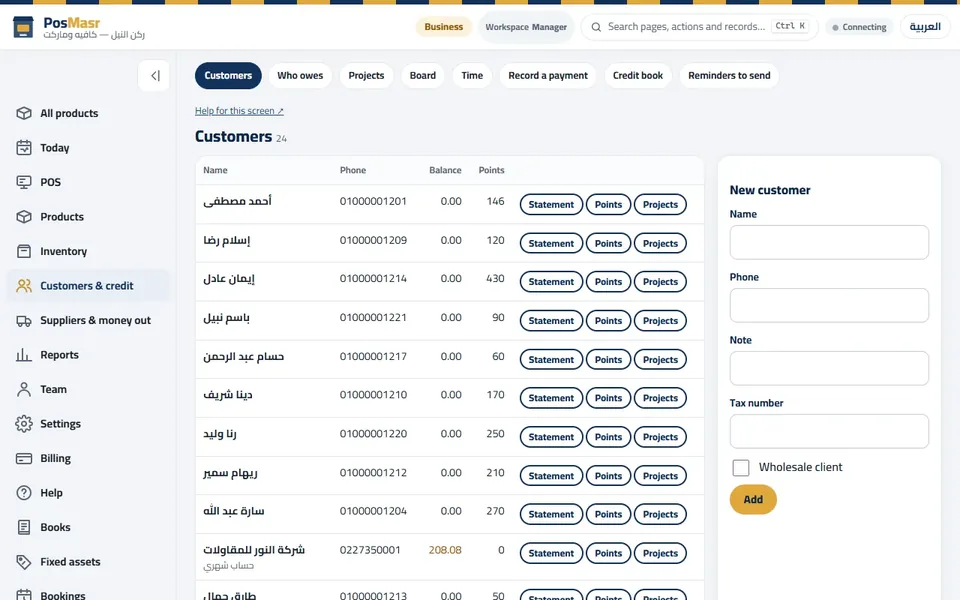Go to Inventory in the sidebar
This screenshot has width=960, height=600.
point(88,251)
